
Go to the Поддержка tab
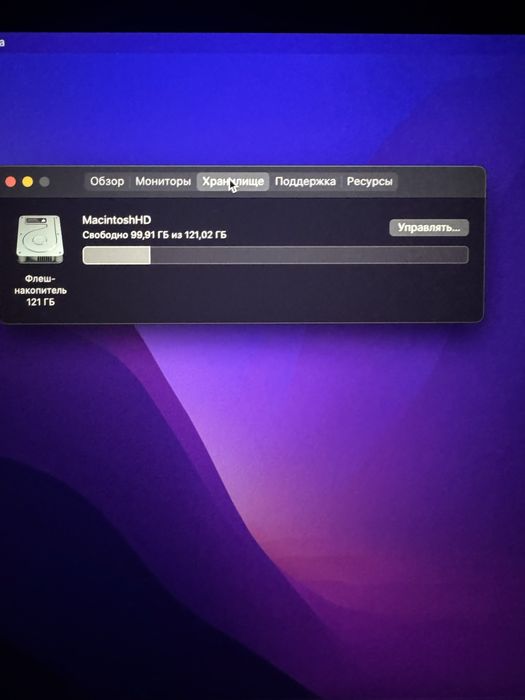305,182
